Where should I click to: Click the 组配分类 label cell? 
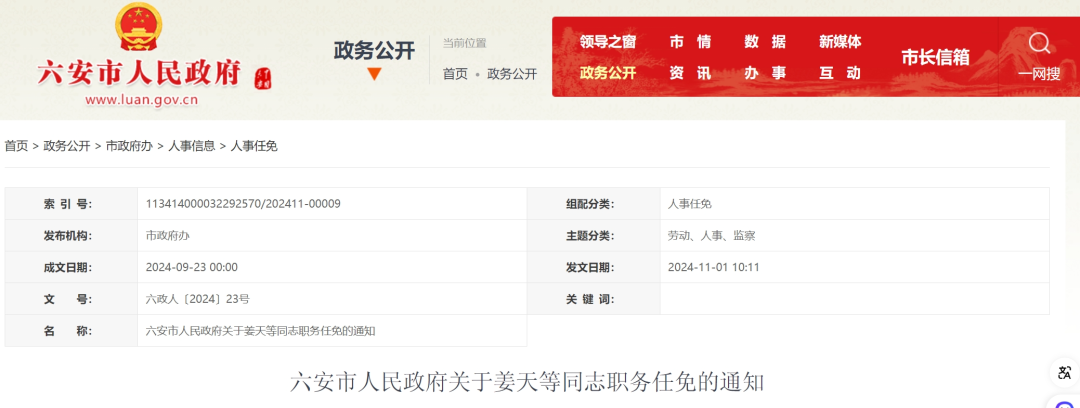click(594, 204)
